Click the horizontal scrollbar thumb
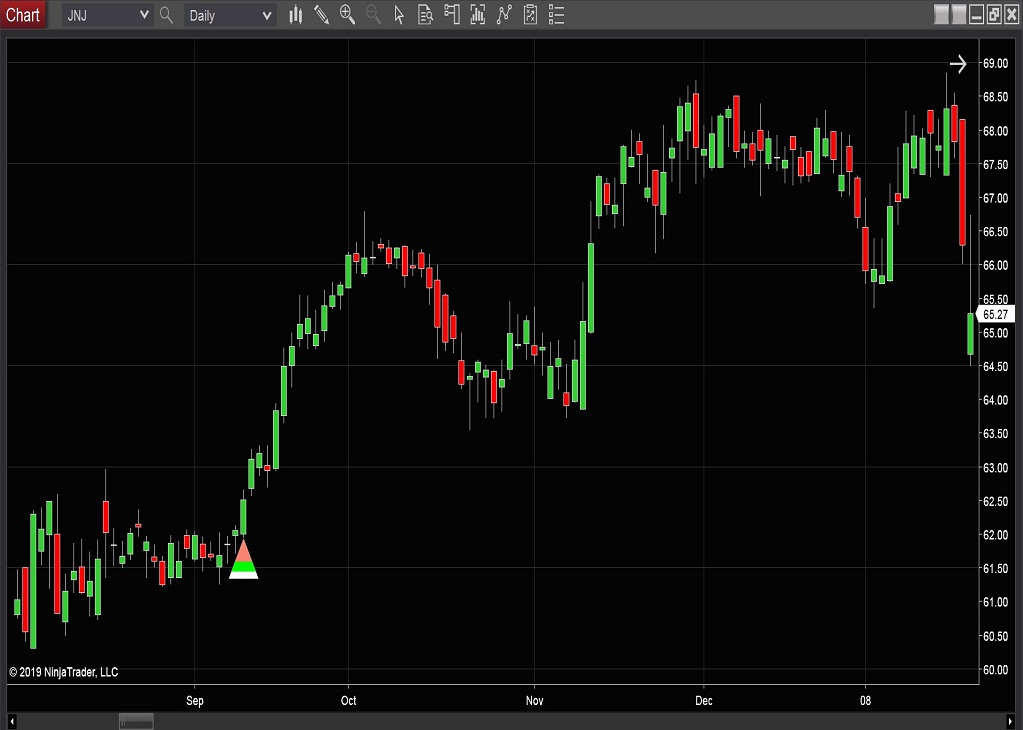 click(136, 721)
